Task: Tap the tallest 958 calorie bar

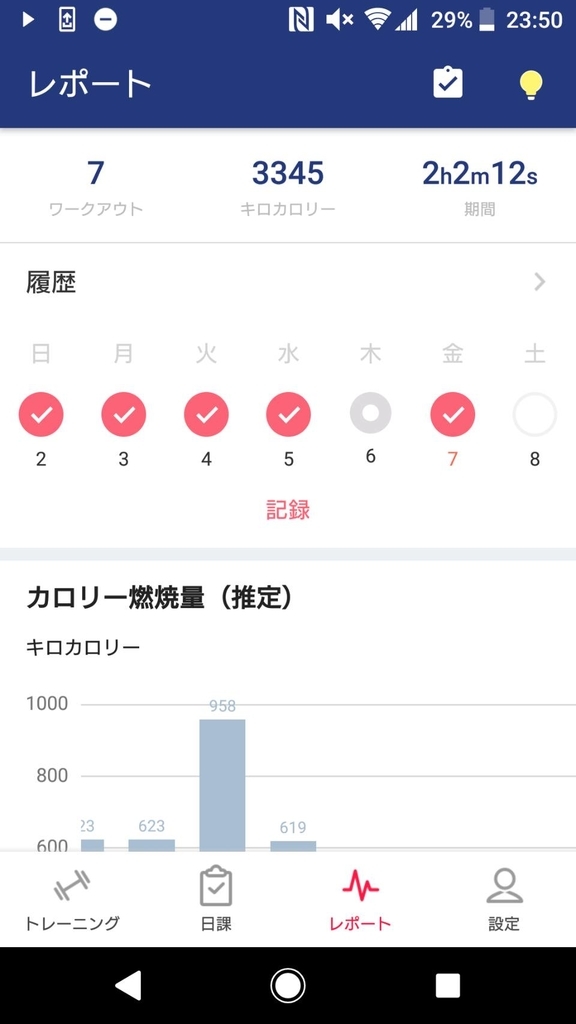Action: 224,780
